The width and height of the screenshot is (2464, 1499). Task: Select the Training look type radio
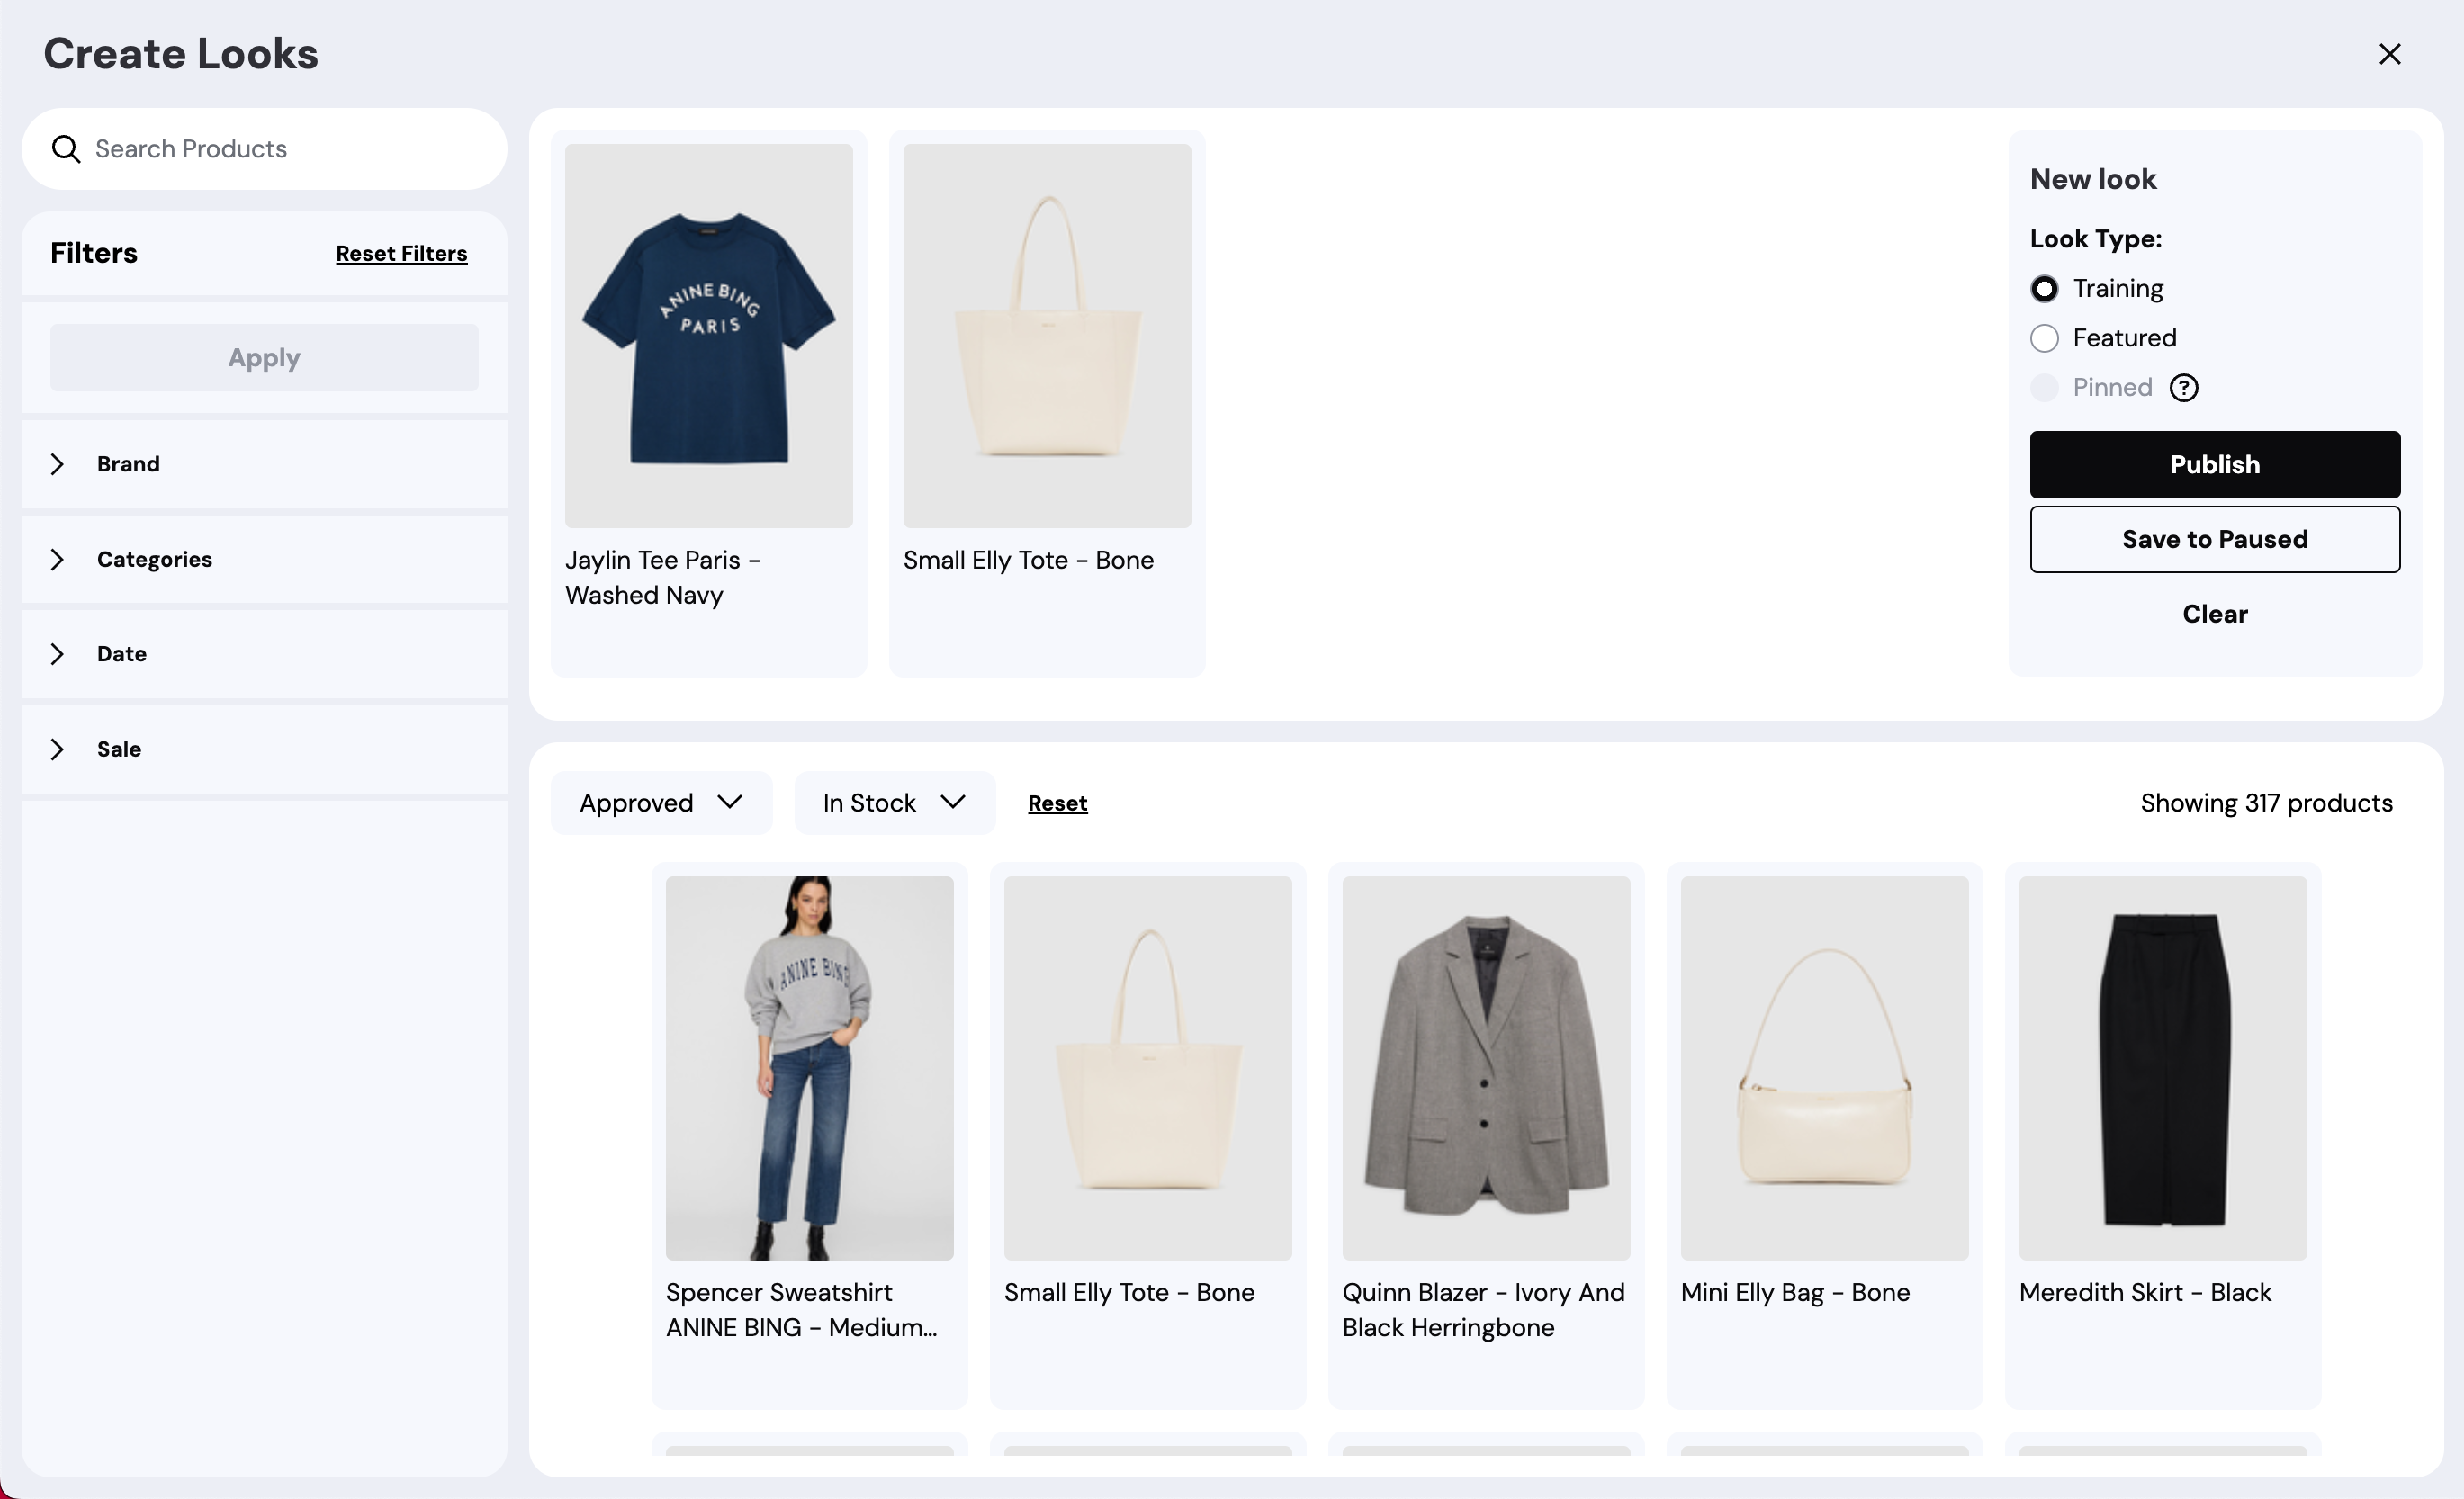[2044, 289]
